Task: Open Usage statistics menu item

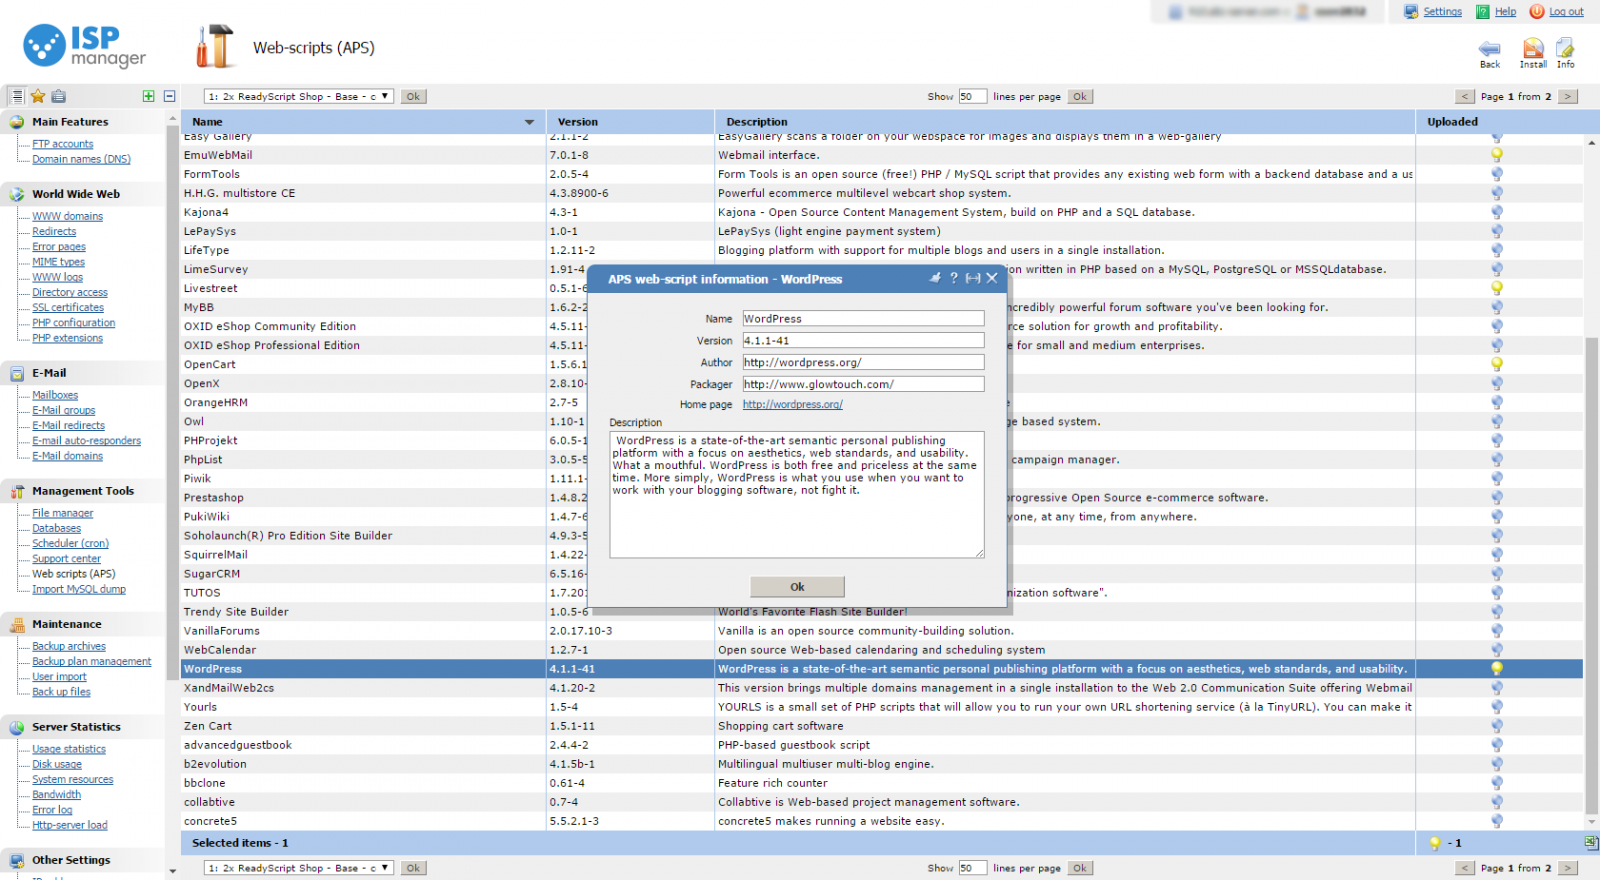Action: [x=68, y=749]
